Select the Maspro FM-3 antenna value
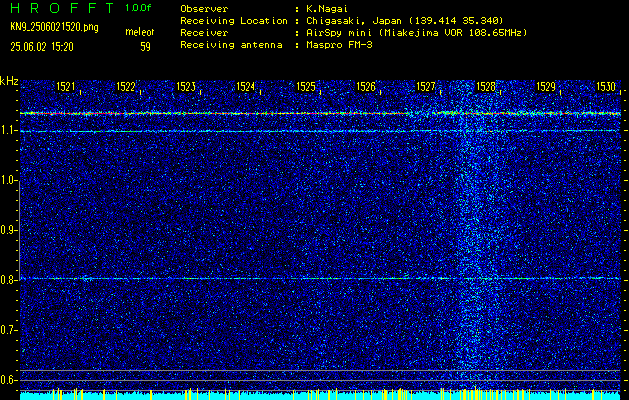Viewport: 629px width, 400px height. click(x=339, y=45)
